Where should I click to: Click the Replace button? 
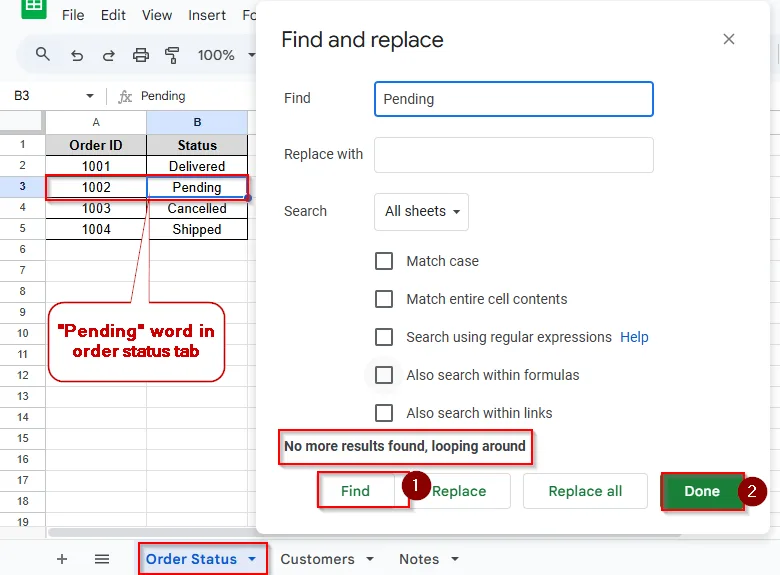pos(459,491)
